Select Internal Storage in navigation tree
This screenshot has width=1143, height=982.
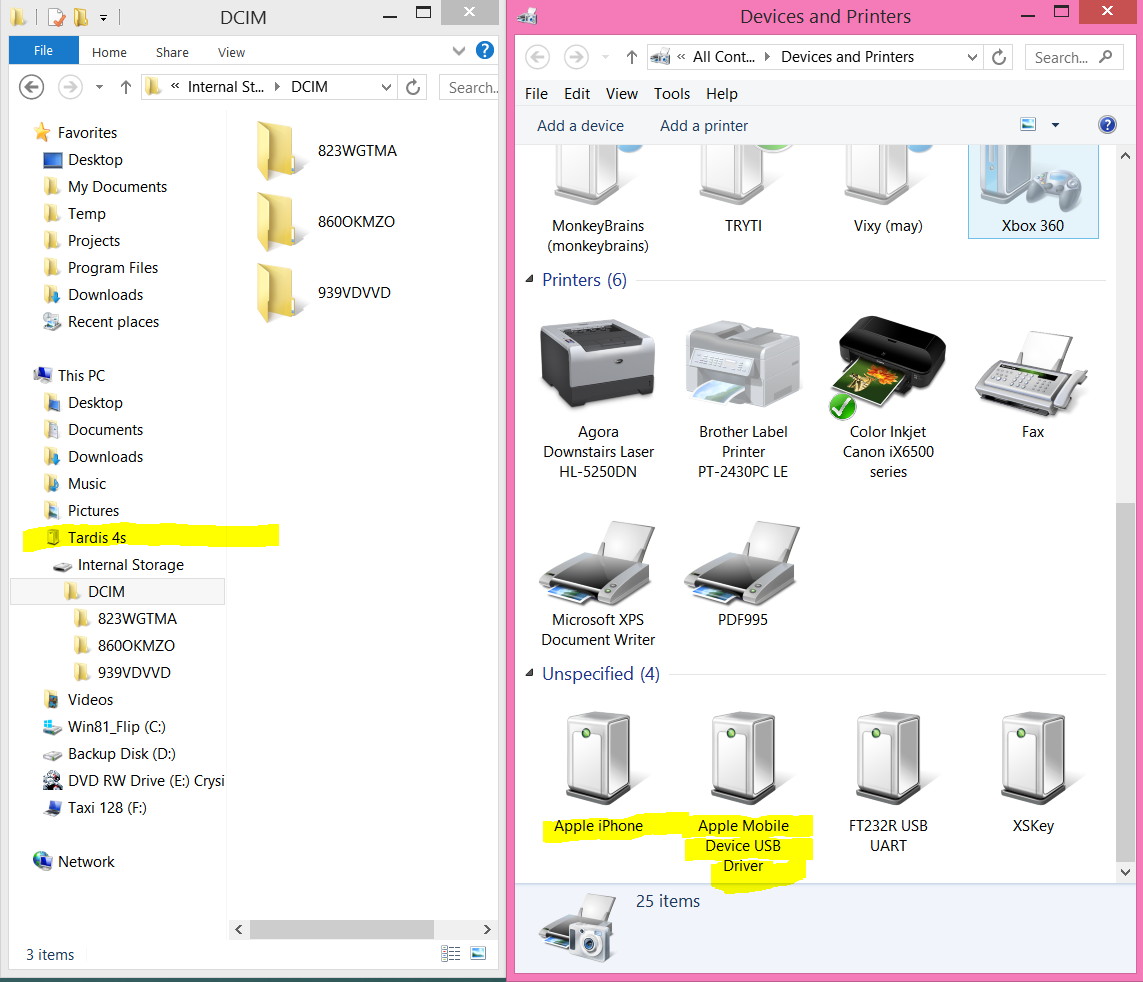click(x=130, y=564)
